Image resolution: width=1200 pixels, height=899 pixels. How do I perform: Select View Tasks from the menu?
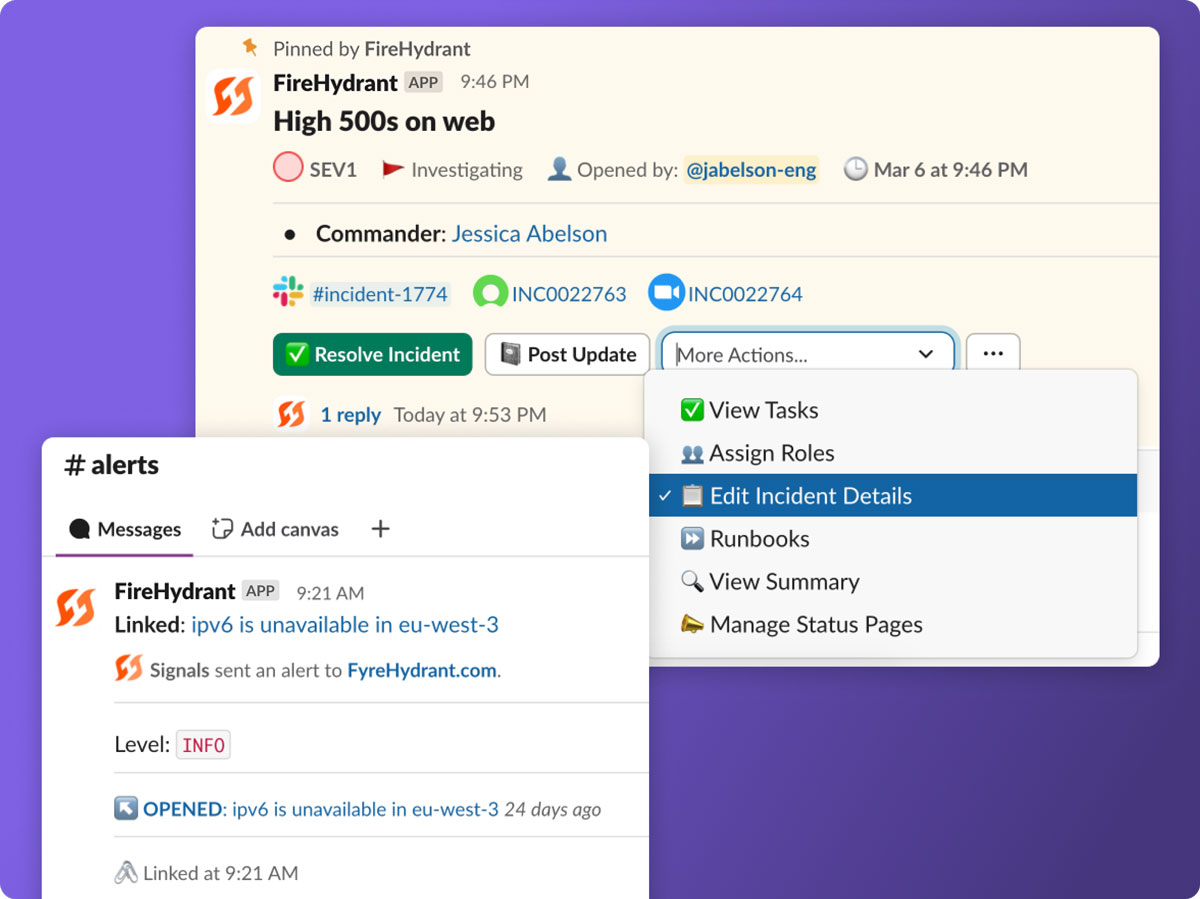[893, 410]
